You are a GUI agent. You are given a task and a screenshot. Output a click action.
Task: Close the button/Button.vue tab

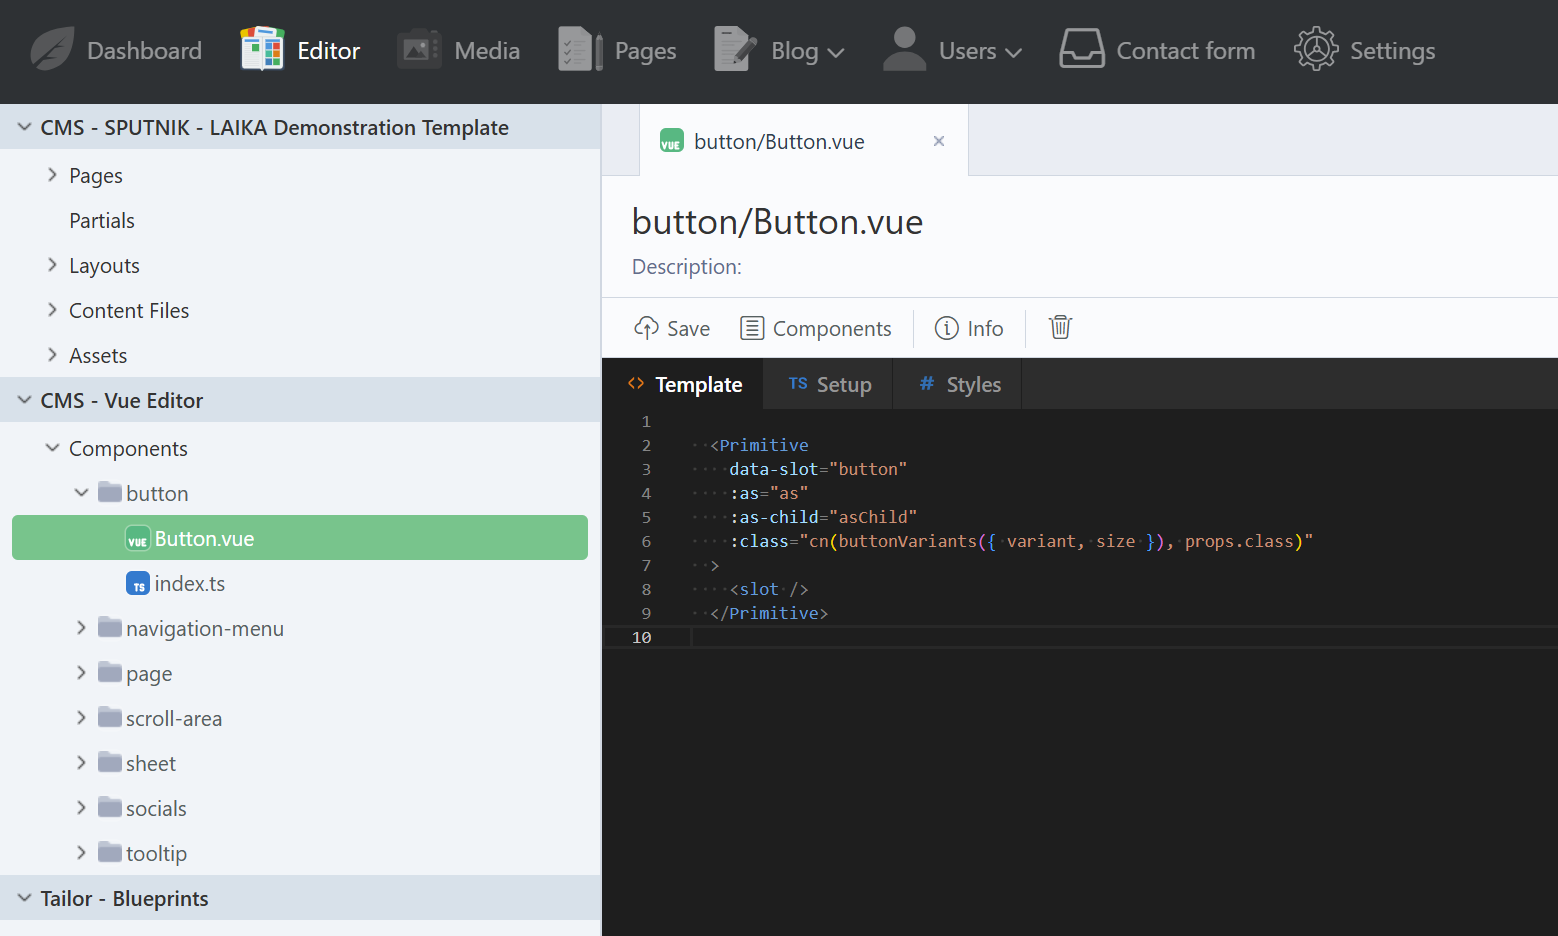pyautogui.click(x=939, y=141)
